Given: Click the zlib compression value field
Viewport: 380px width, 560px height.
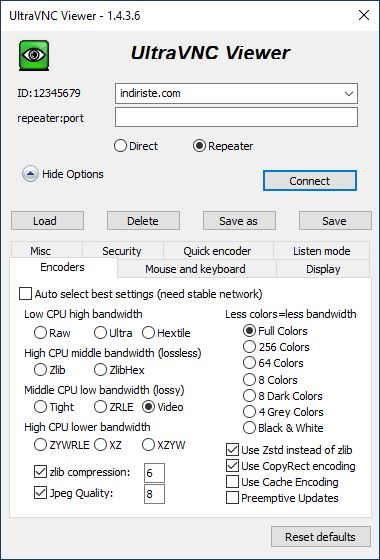Looking at the screenshot, I should click(x=154, y=473).
